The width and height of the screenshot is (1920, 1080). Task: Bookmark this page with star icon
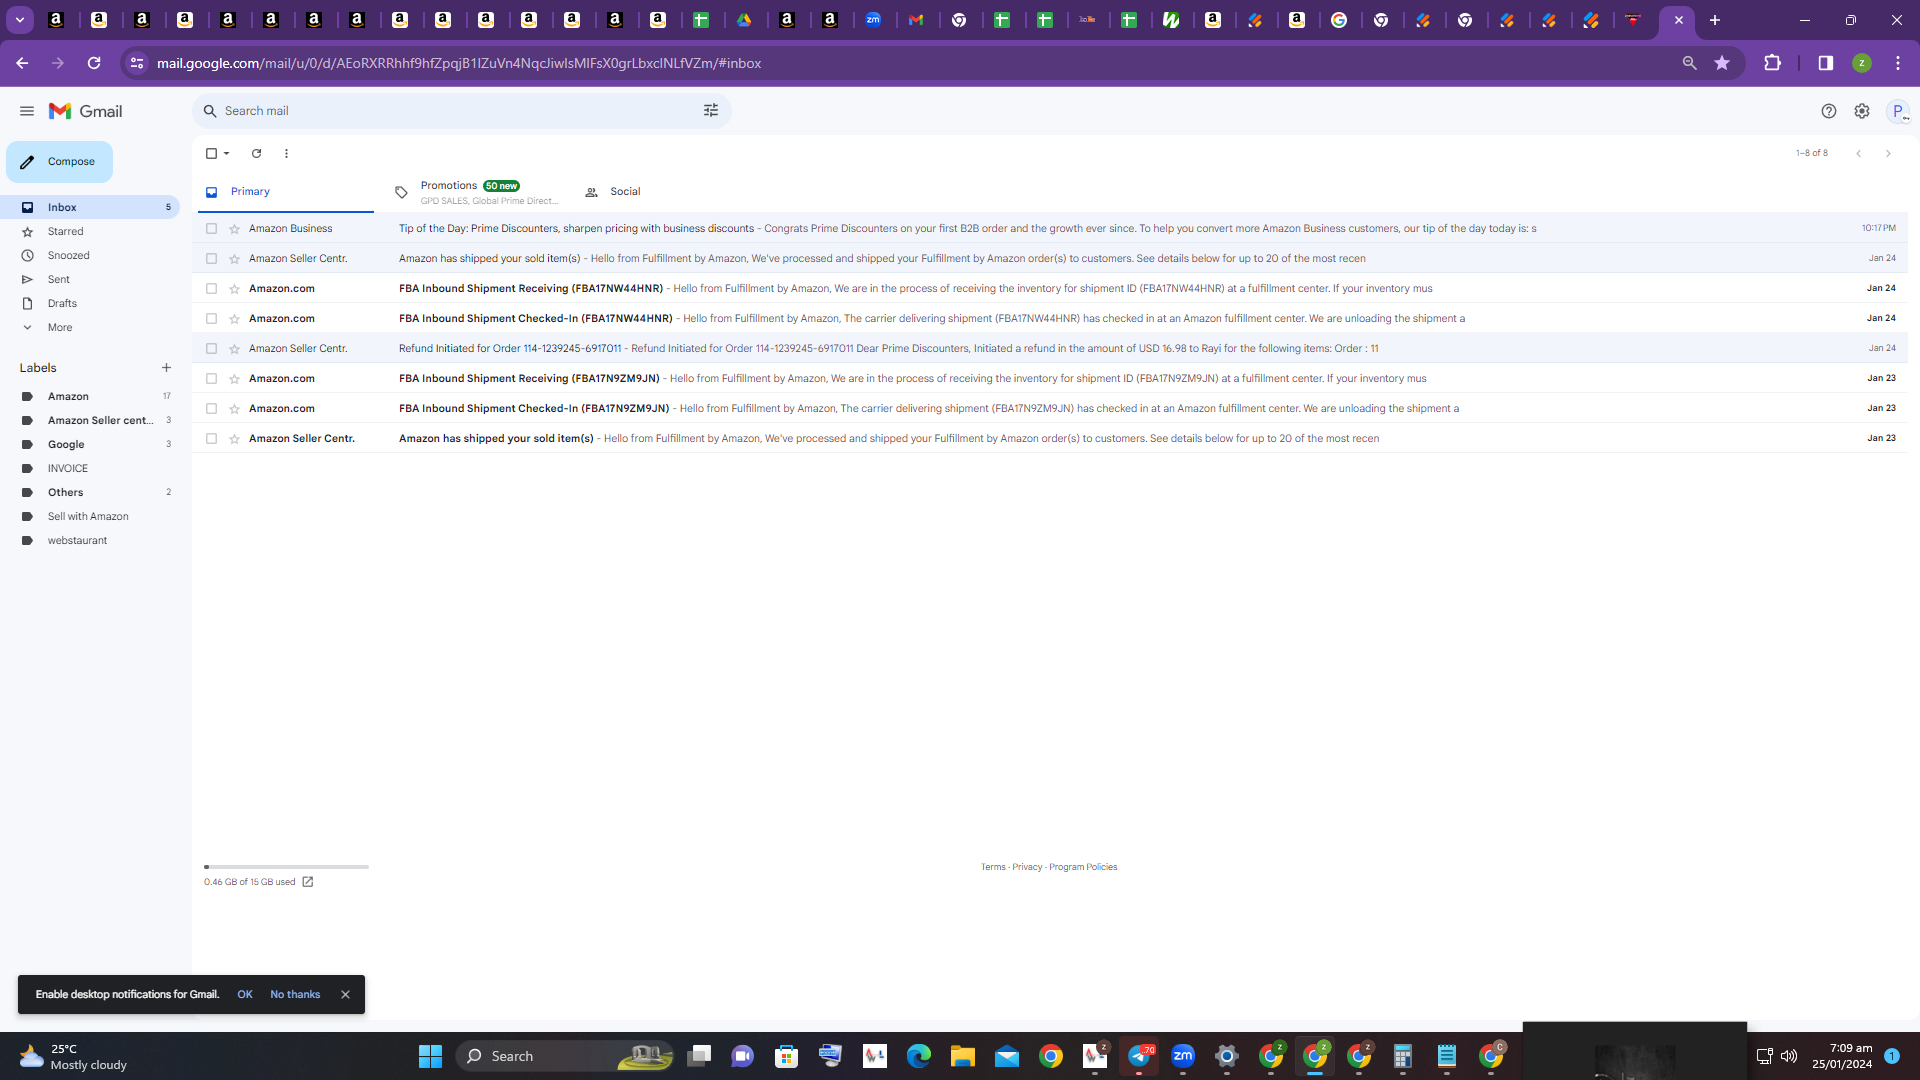[1722, 63]
